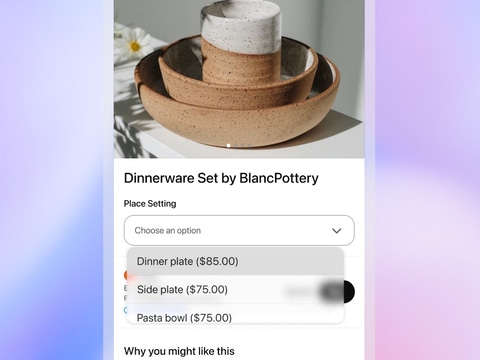Image resolution: width=480 pixels, height=360 pixels.
Task: Tap the pottery product photo
Action: (239, 79)
